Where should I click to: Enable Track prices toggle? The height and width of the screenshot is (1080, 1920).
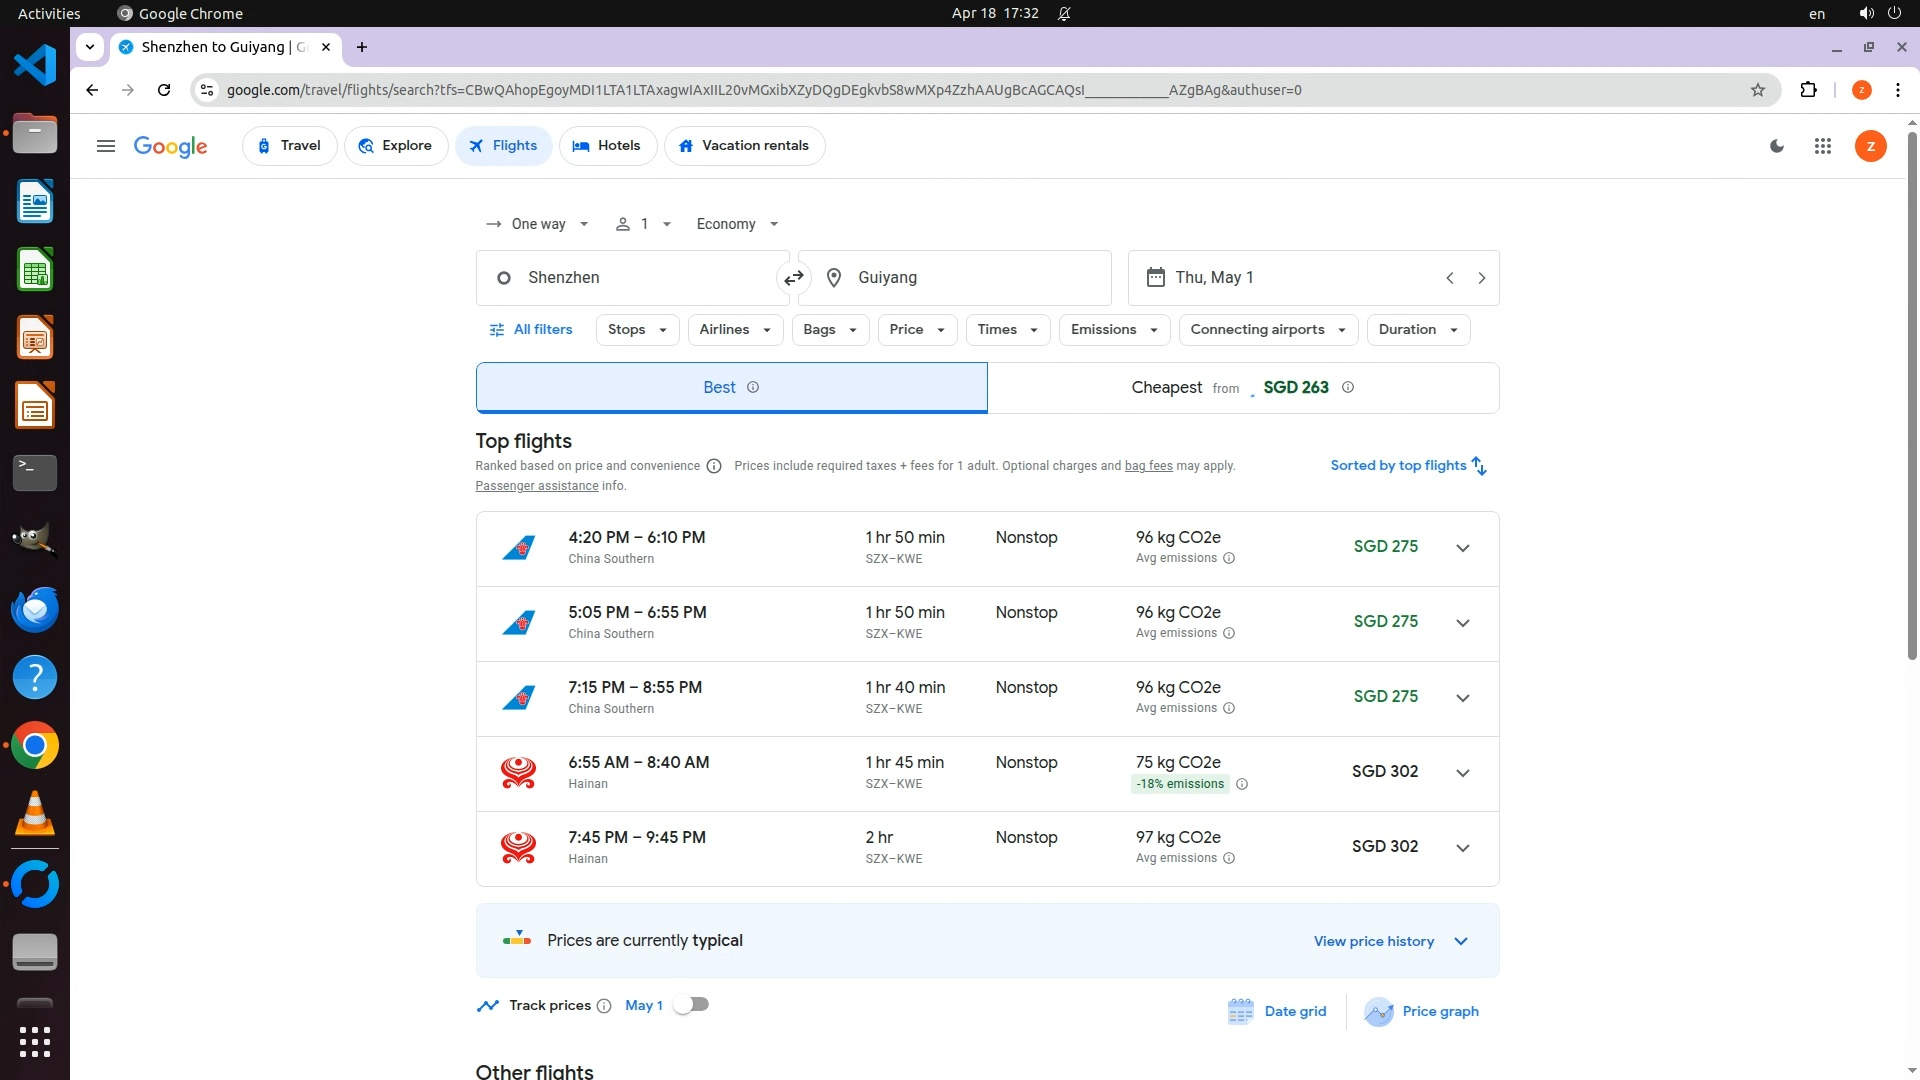690,1005
